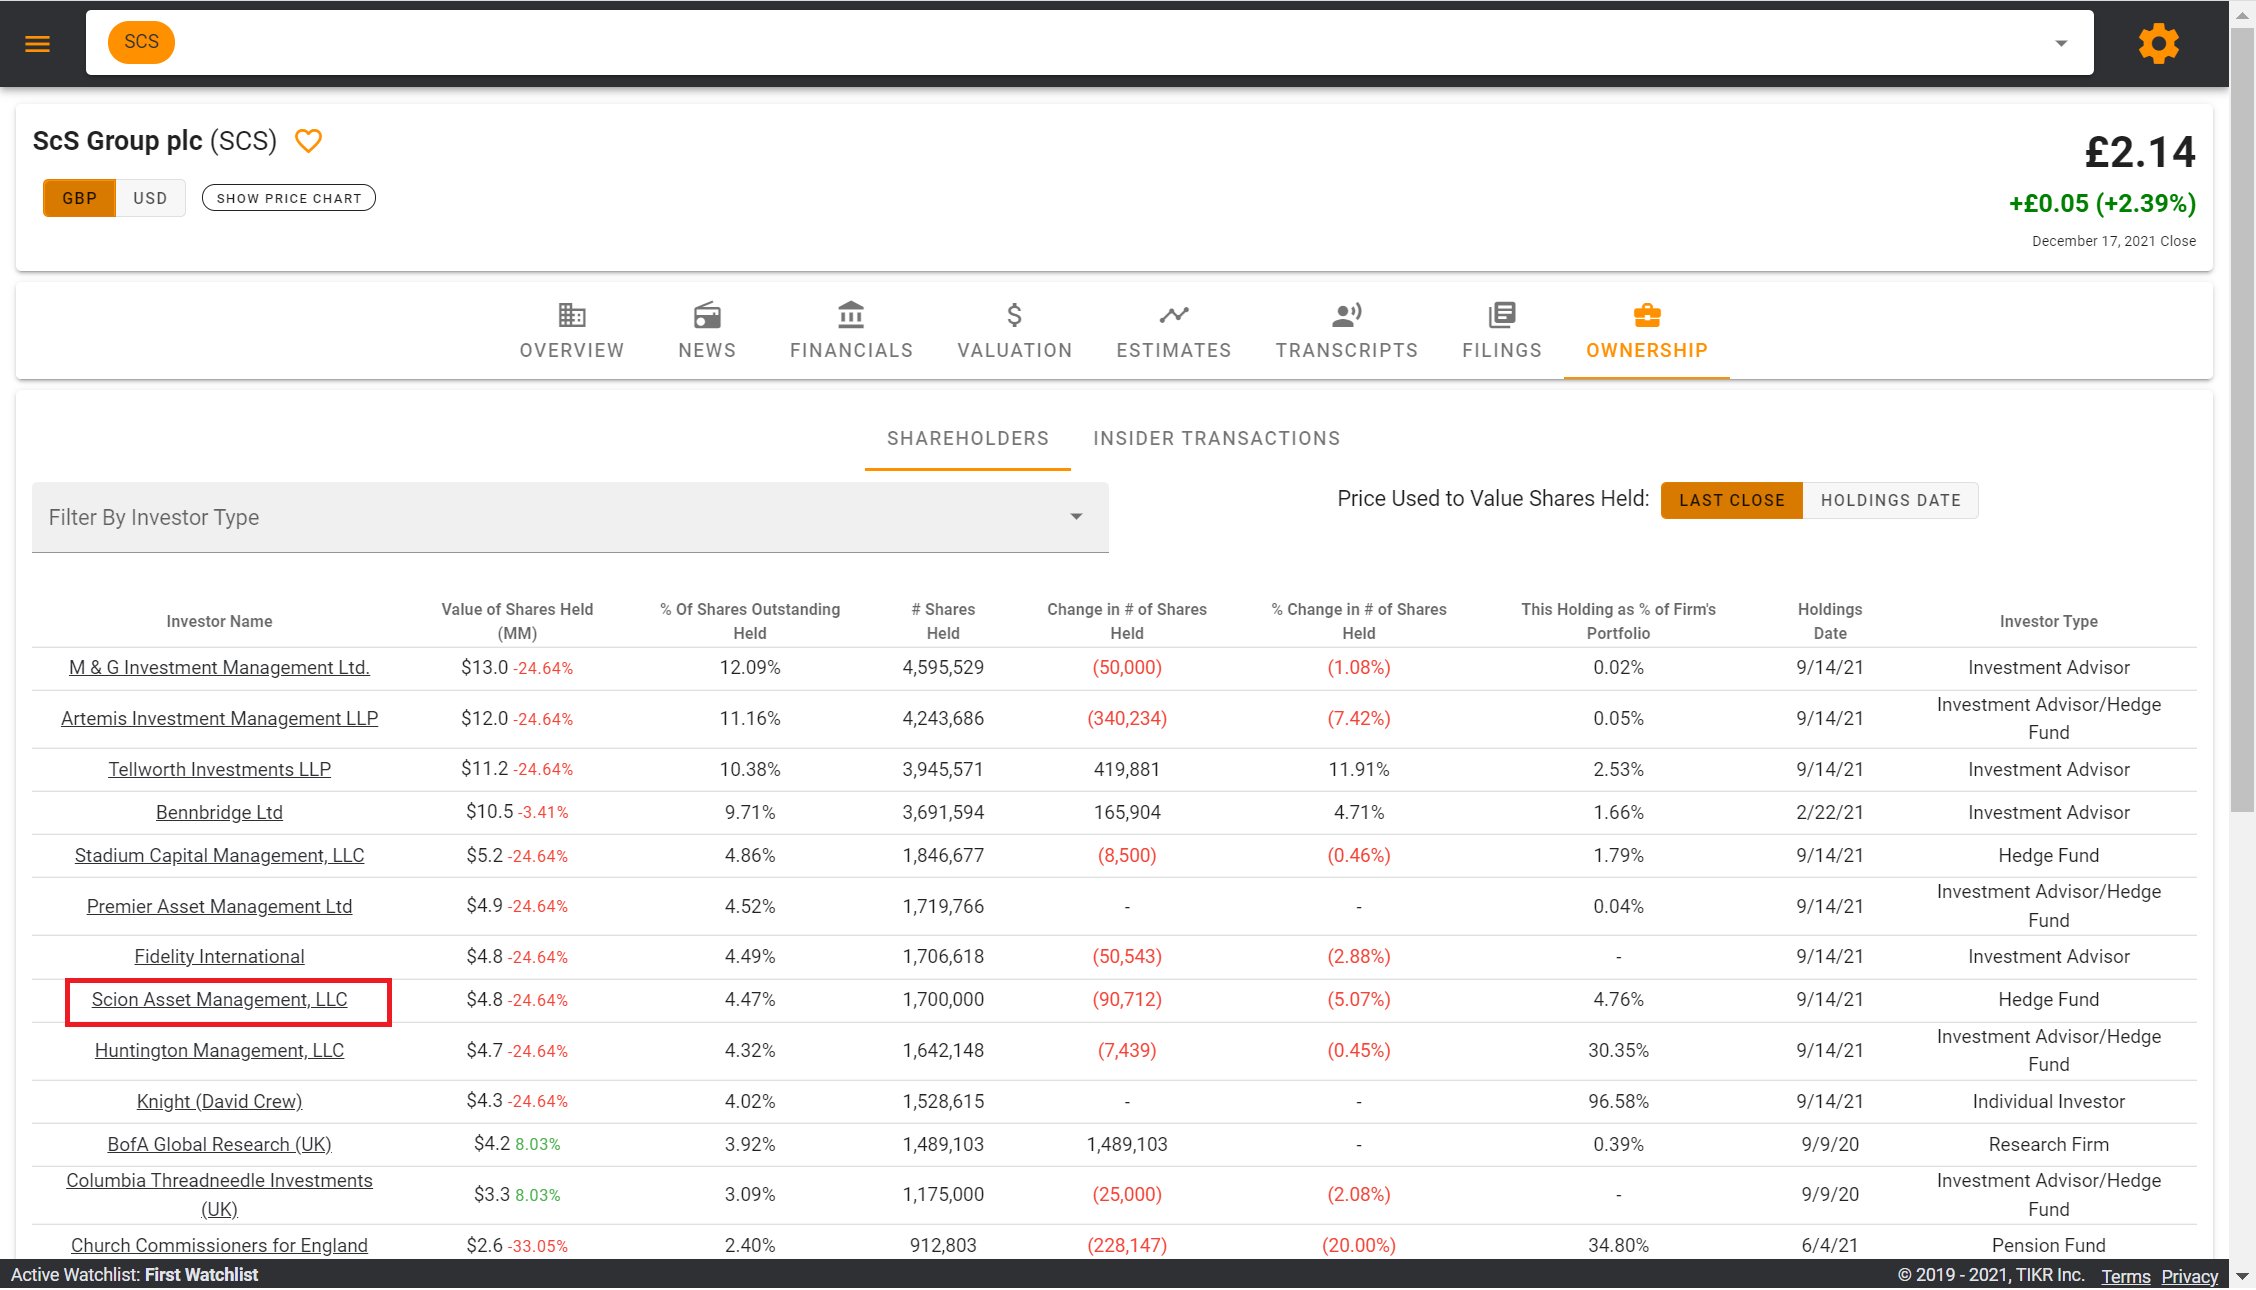Click the Transcripts speaker icon

coord(1347,316)
